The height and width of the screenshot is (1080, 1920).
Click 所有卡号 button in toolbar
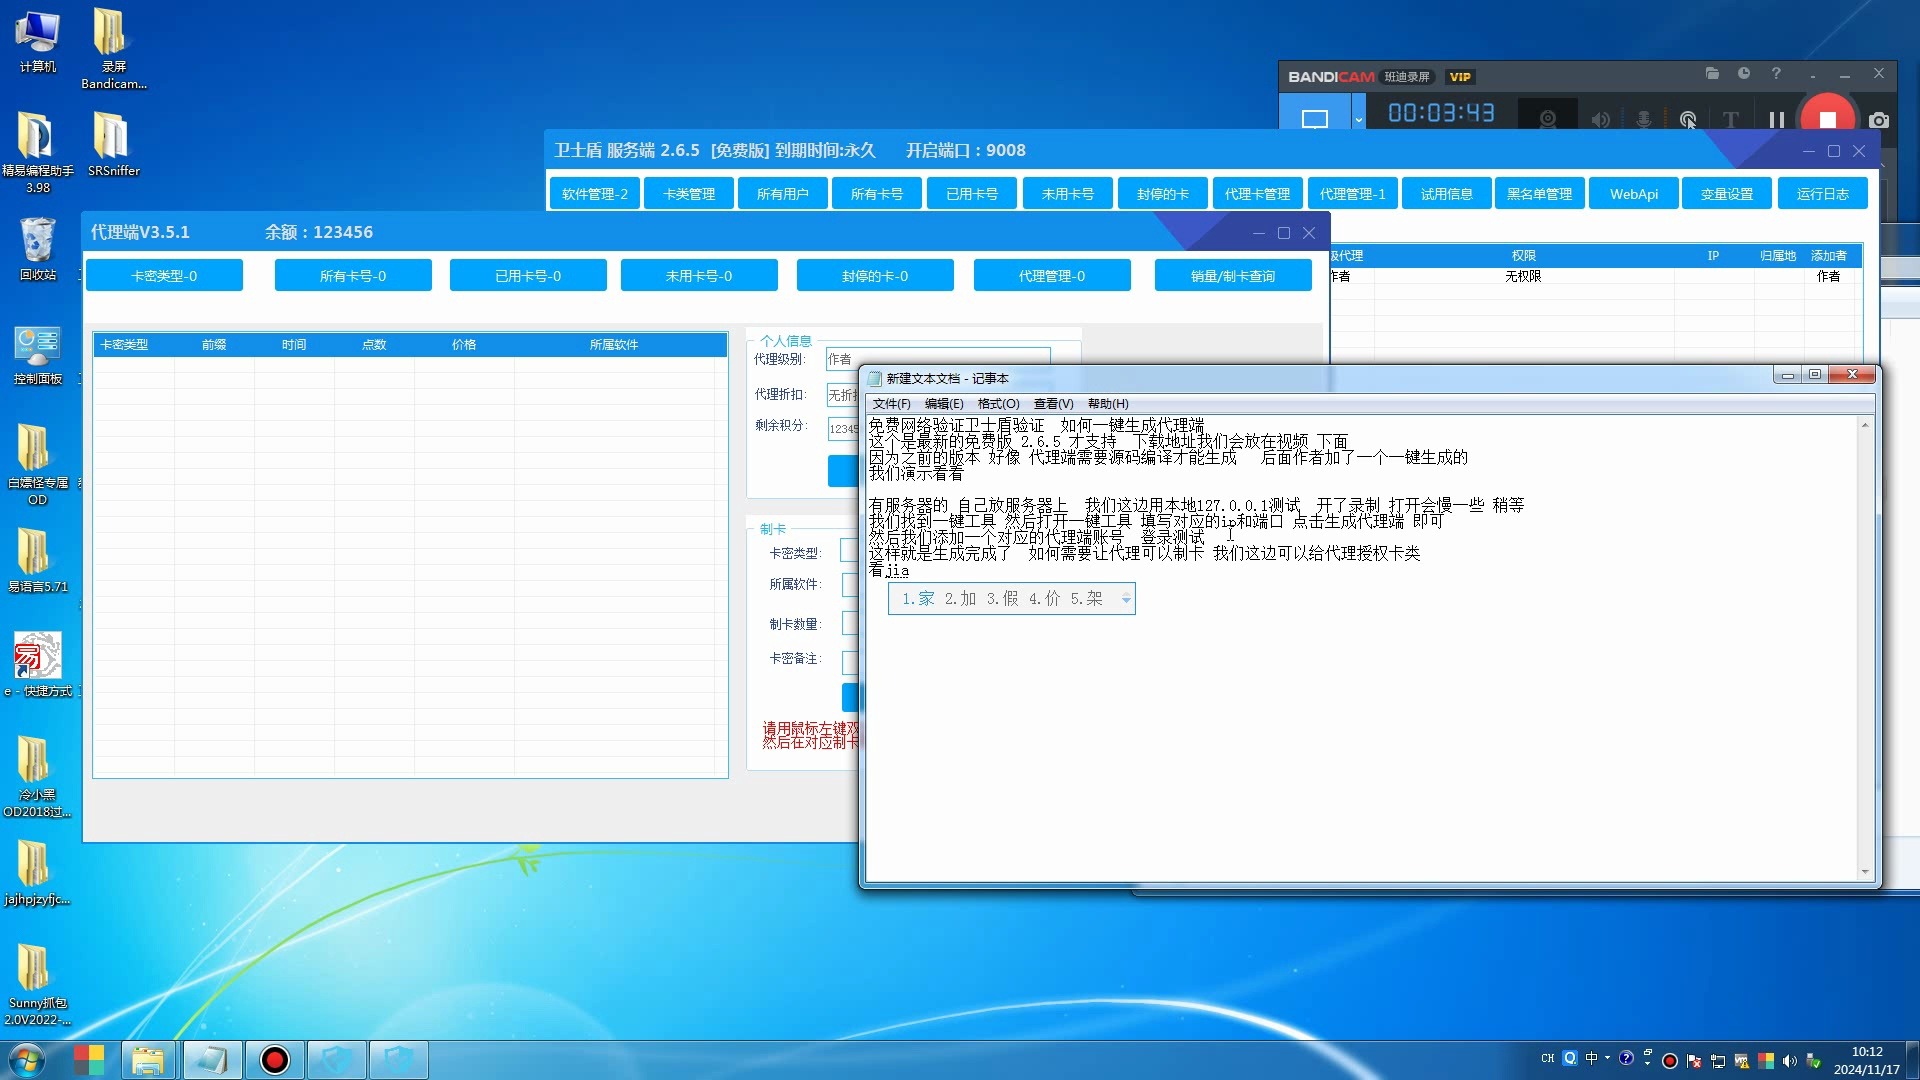[x=877, y=194]
